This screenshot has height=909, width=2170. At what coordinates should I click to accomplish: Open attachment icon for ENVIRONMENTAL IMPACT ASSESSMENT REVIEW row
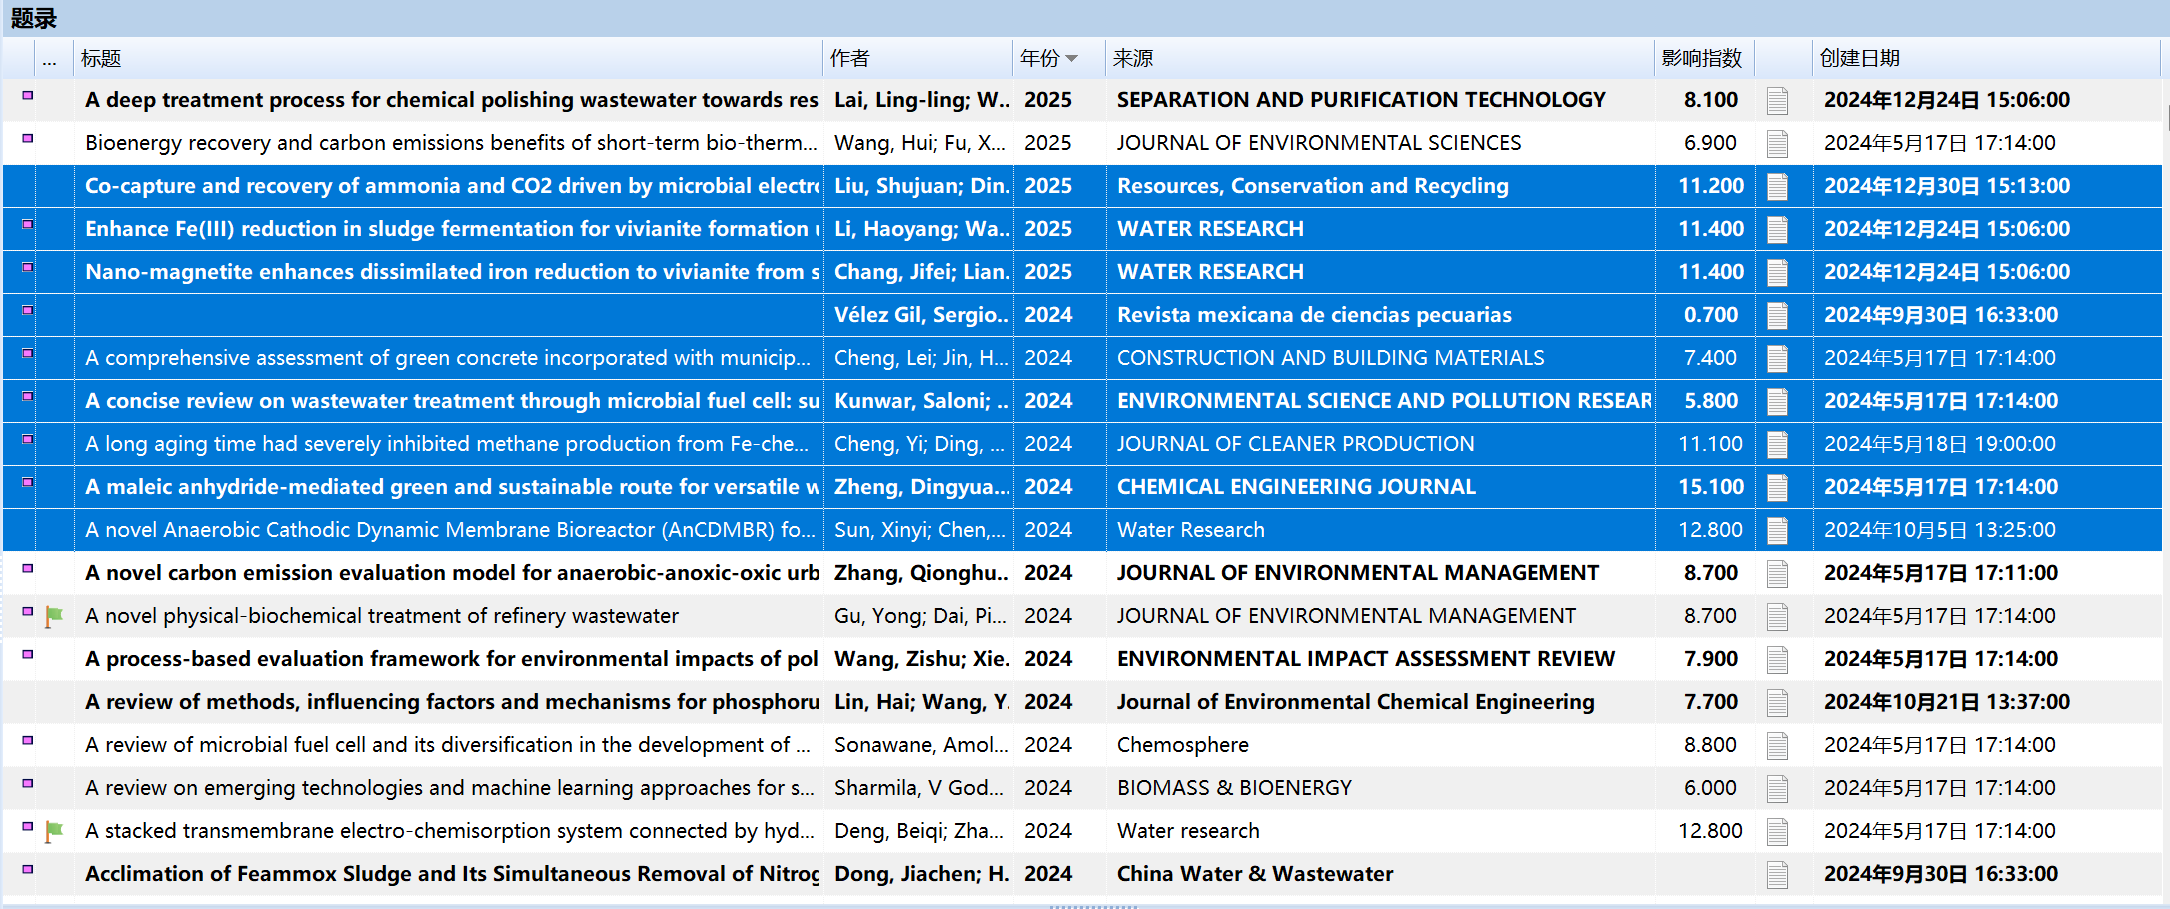[x=1777, y=660]
